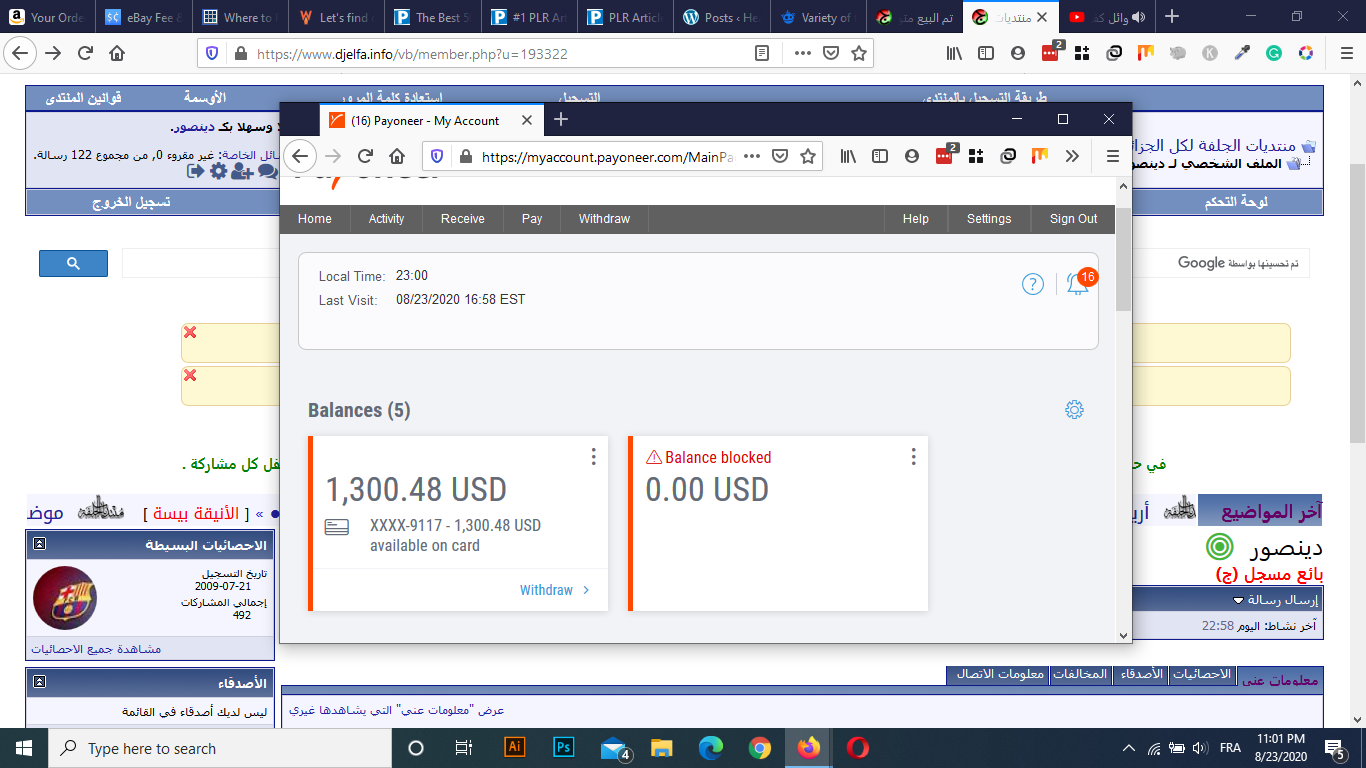Click تسجيل الخروج logout link on forum
This screenshot has width=1366, height=768.
(131, 201)
